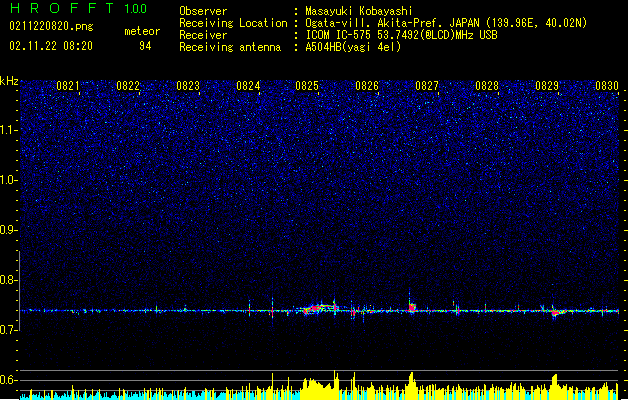Click the 0825 time axis marker

[307, 86]
